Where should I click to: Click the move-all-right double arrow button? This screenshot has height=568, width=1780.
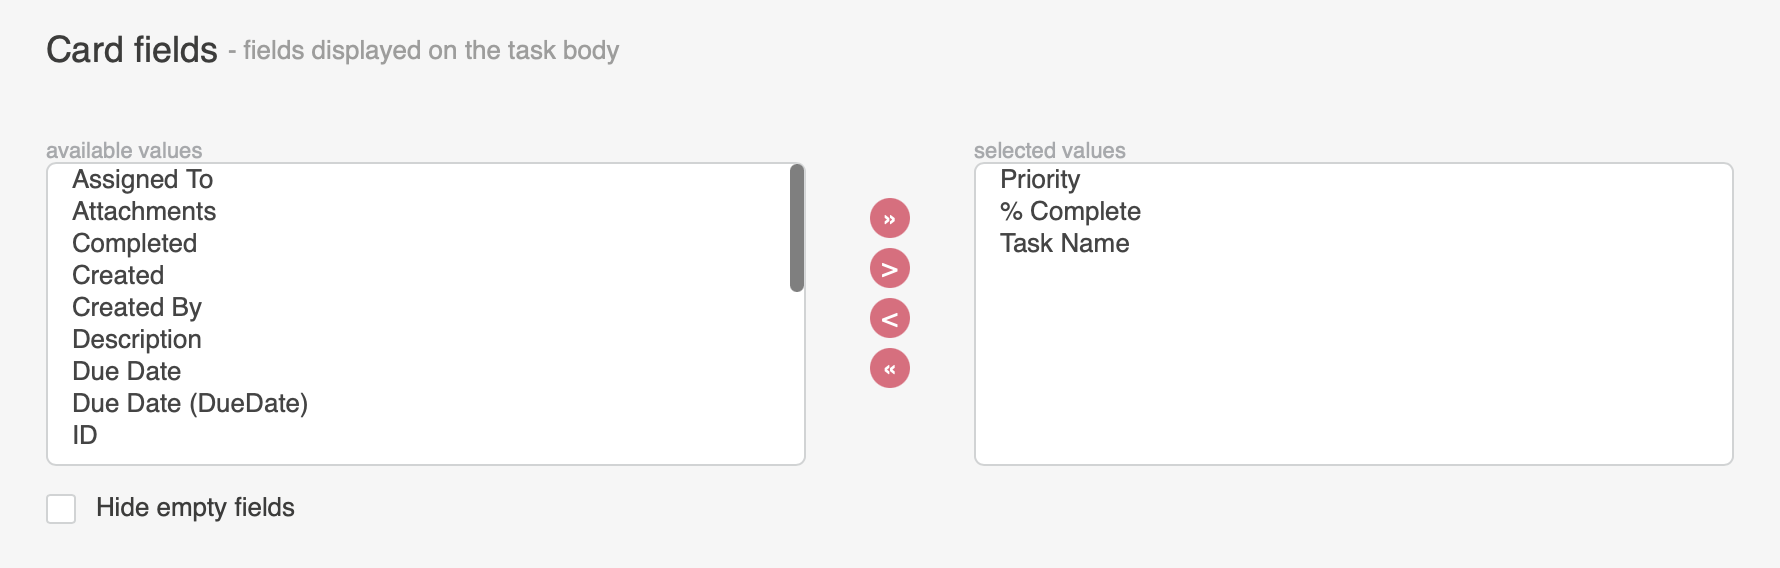coord(890,218)
